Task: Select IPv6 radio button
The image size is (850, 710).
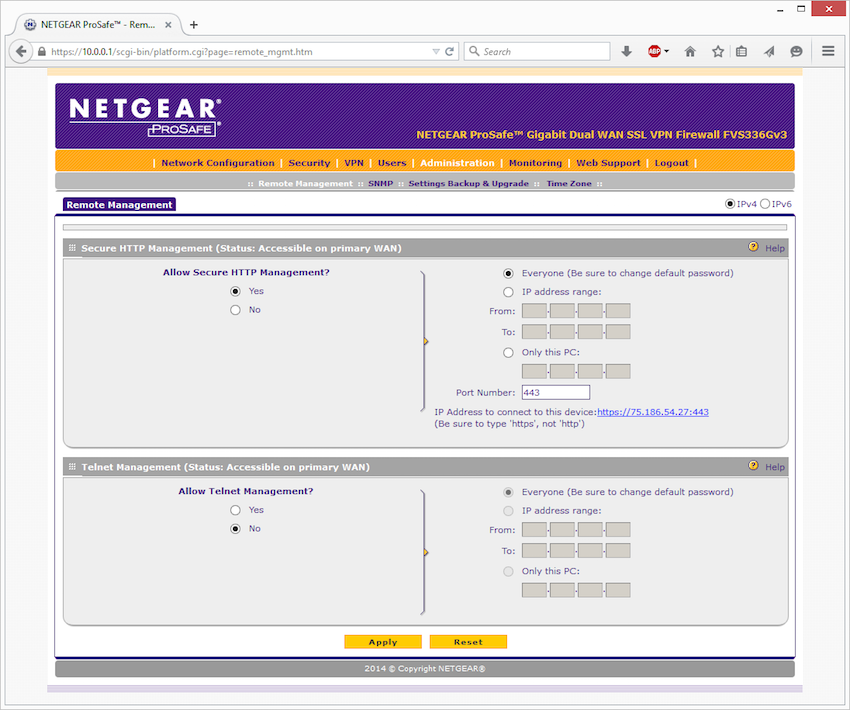Action: click(765, 204)
